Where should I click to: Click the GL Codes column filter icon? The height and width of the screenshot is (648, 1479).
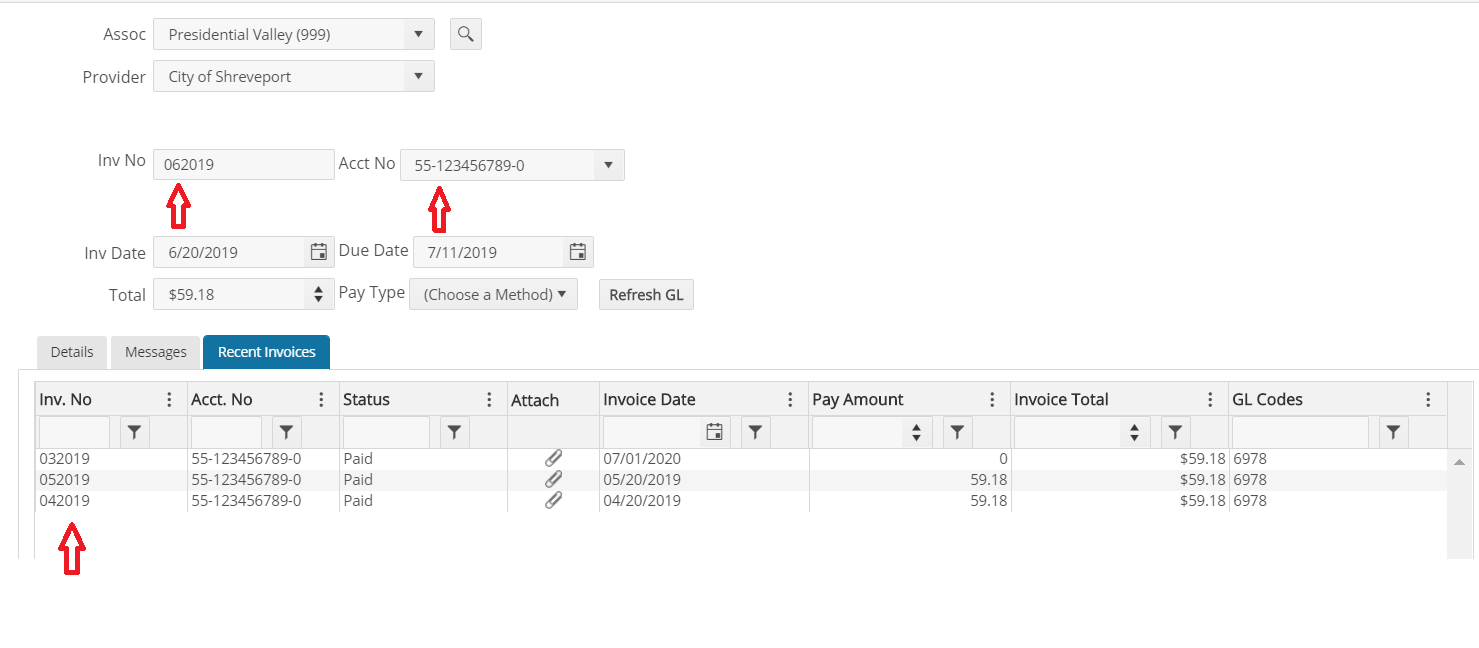click(1394, 432)
